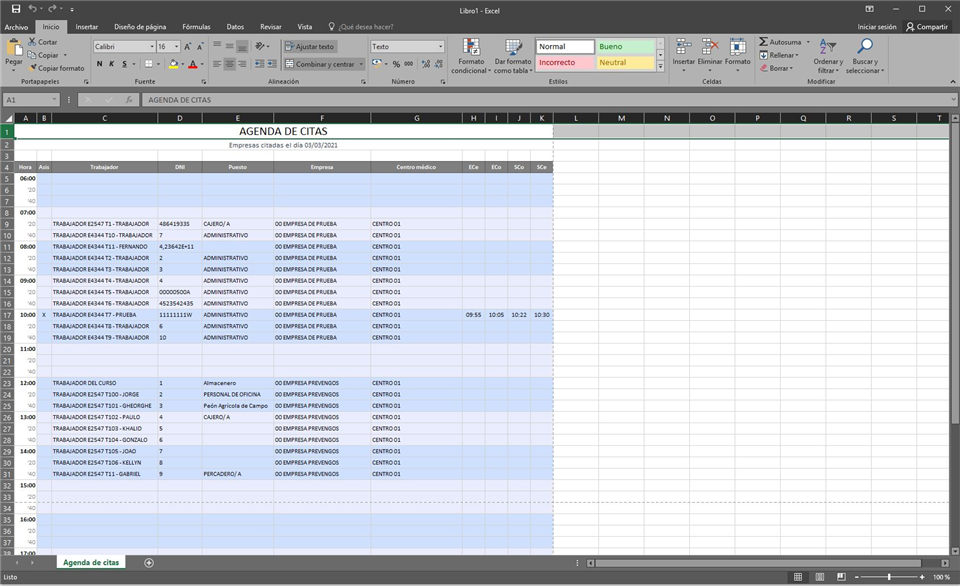This screenshot has width=960, height=586.
Task: Toggle italic formatting (K)
Action: pos(112,64)
